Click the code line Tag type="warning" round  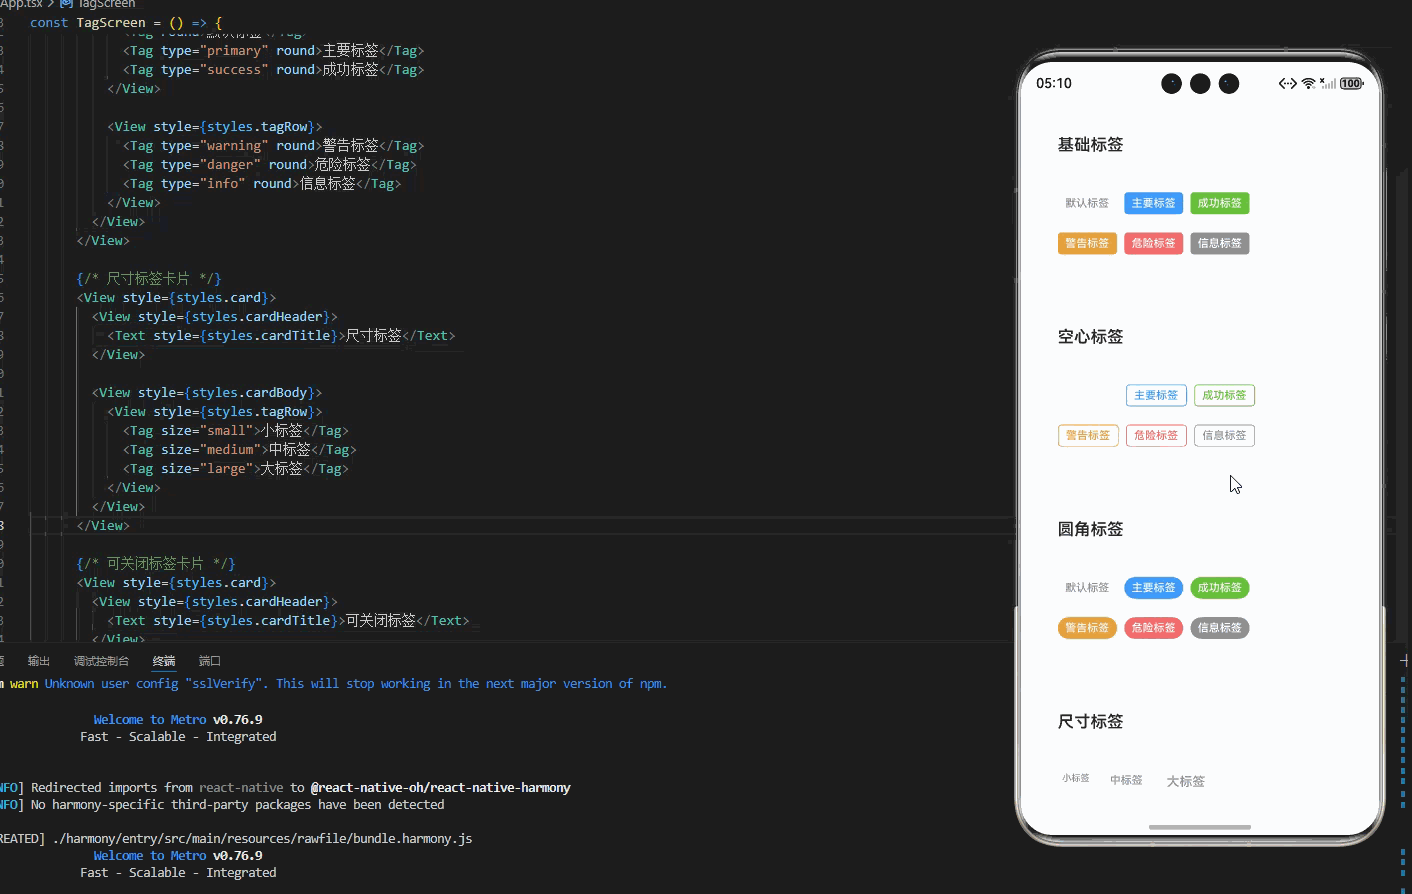274,146
